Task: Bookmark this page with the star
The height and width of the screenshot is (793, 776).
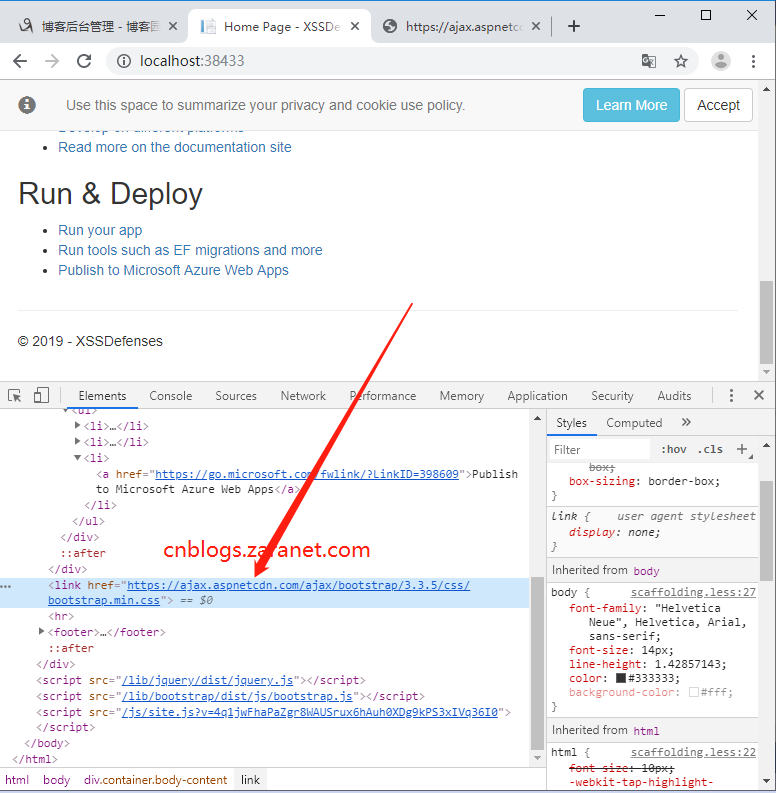Action: pos(681,61)
